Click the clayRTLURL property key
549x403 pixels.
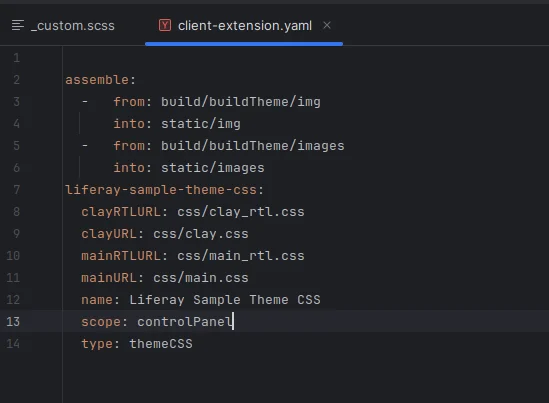tap(121, 212)
